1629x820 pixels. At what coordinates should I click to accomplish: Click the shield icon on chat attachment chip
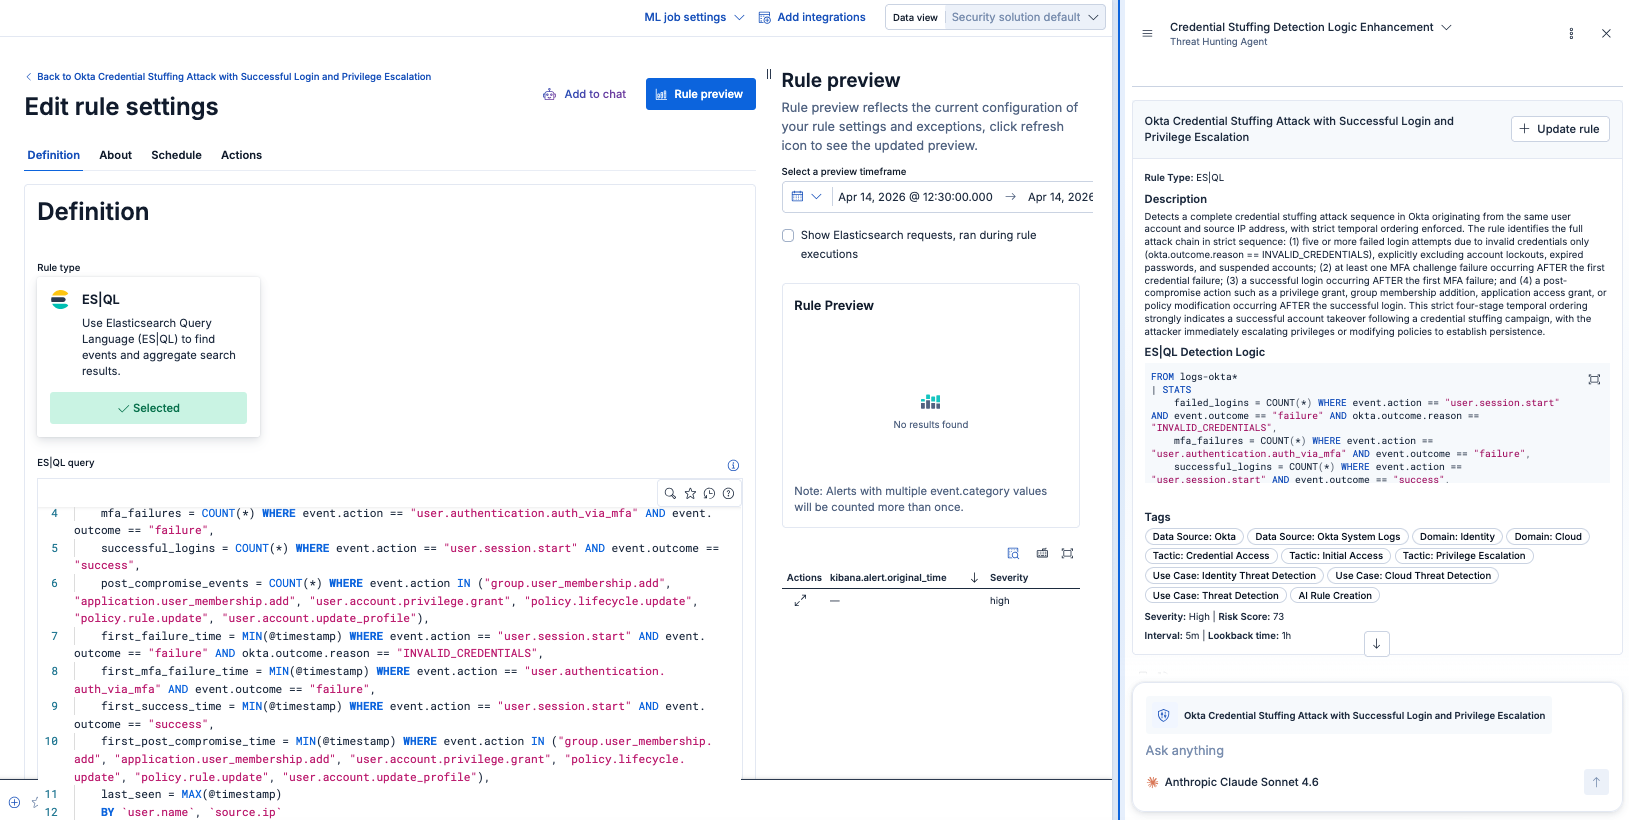click(1163, 716)
